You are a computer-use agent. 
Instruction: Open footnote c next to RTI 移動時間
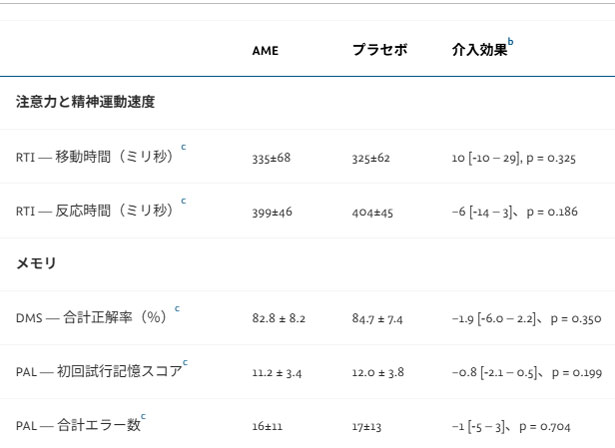183,148
